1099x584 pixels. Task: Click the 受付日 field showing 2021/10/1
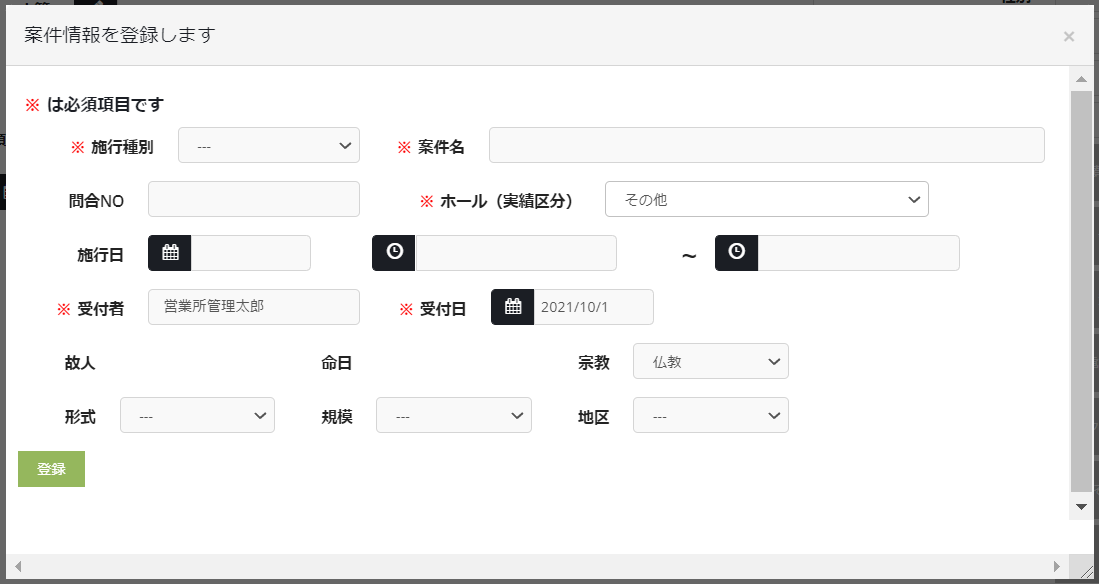coord(593,307)
